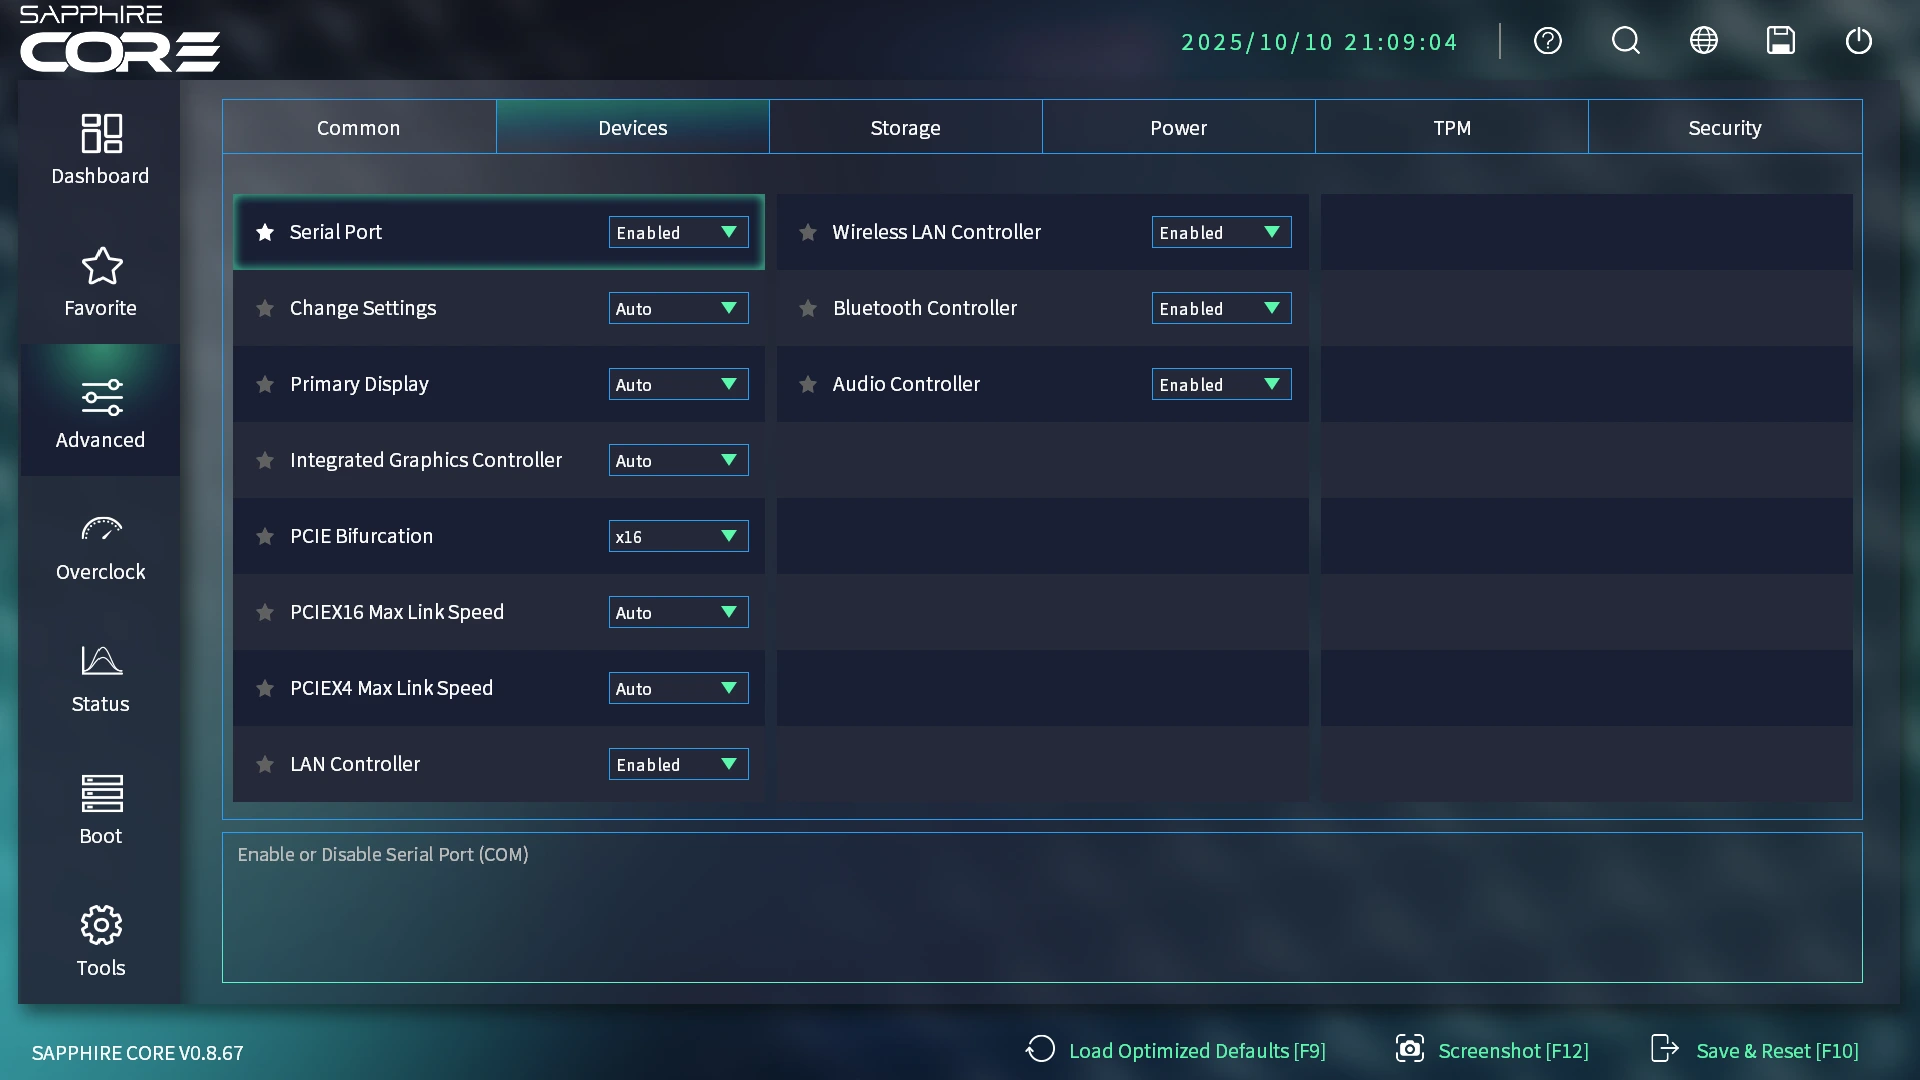Toggle favorite star for Bluetooth Controller
Viewport: 1920px width, 1080px height.
[808, 308]
